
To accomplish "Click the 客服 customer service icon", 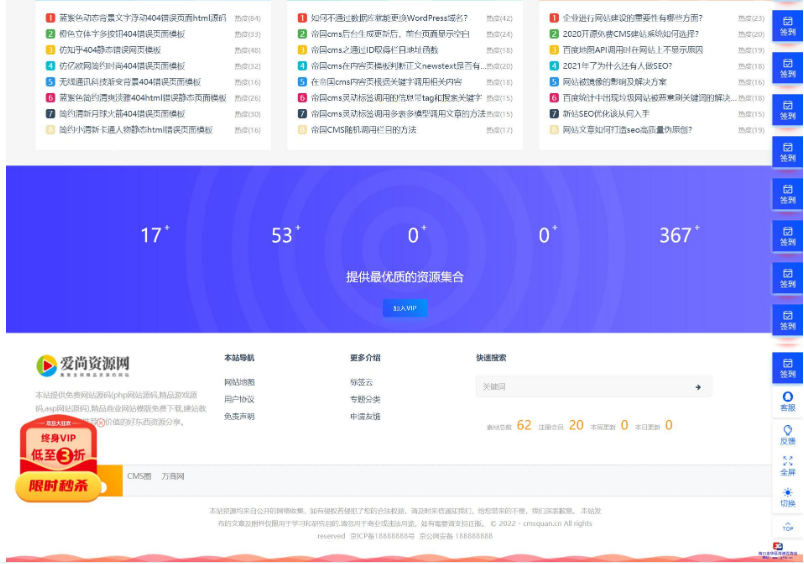I will click(787, 401).
